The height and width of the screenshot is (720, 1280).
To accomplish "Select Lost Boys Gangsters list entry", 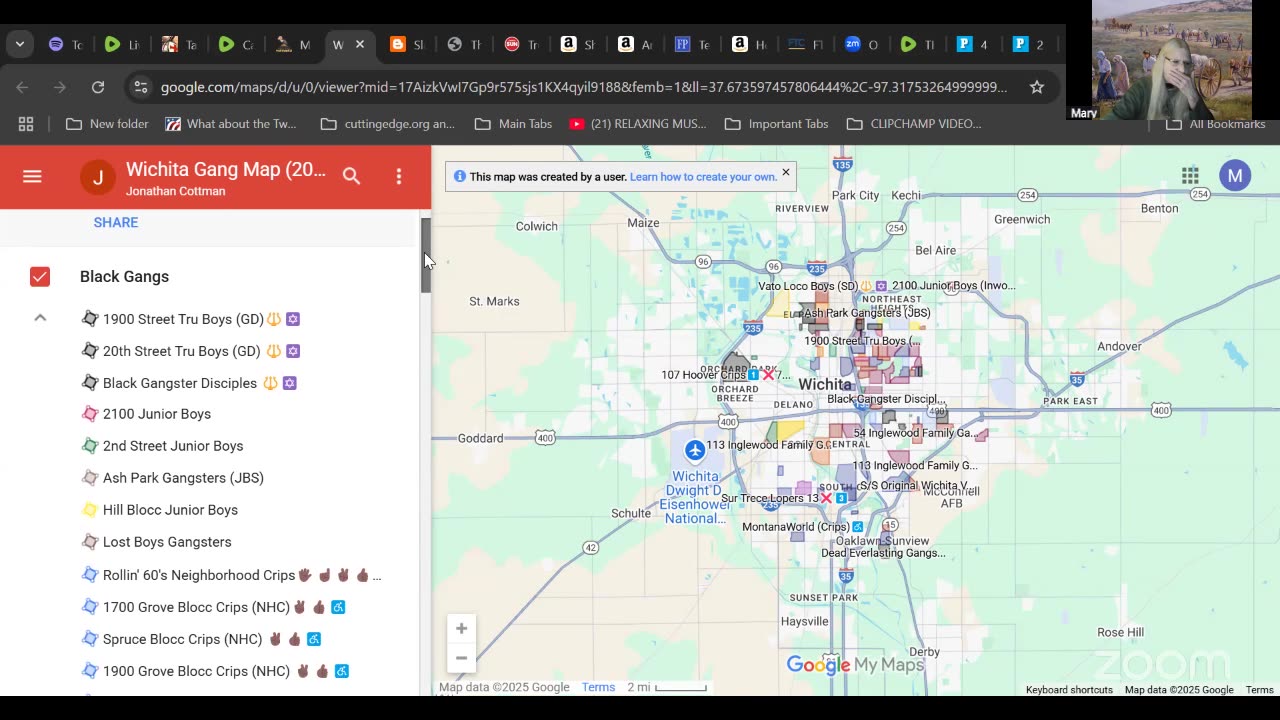I will pyautogui.click(x=167, y=542).
